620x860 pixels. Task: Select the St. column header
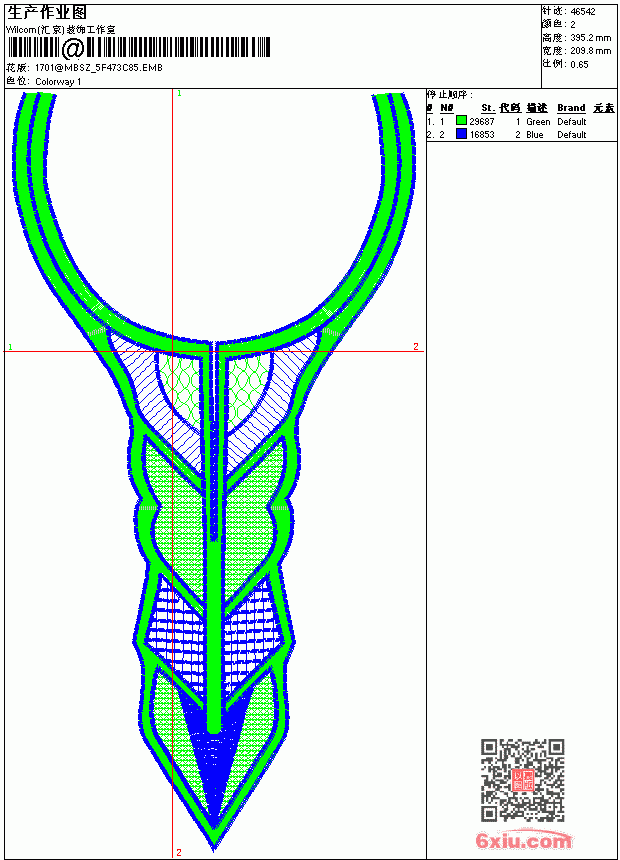point(488,108)
